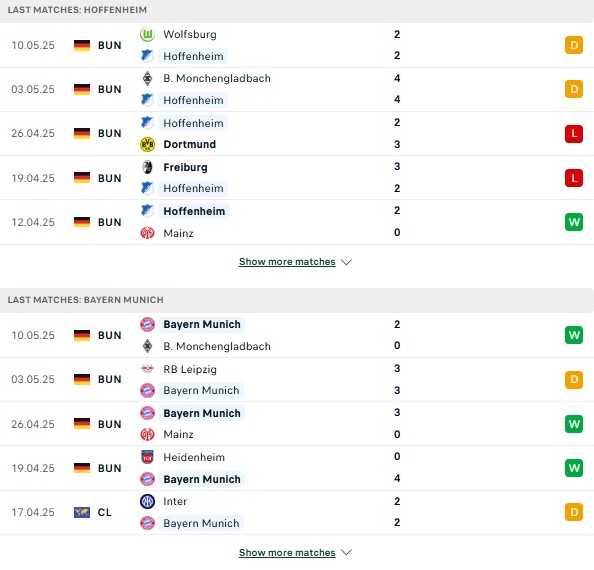Click the Dortmund BVB club logo
The image size is (594, 570).
click(147, 145)
